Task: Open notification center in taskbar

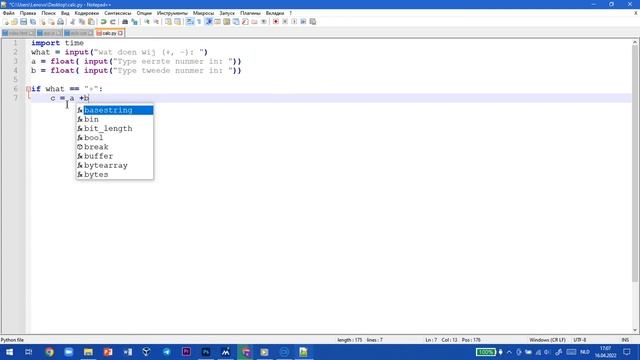Action: (x=627, y=352)
